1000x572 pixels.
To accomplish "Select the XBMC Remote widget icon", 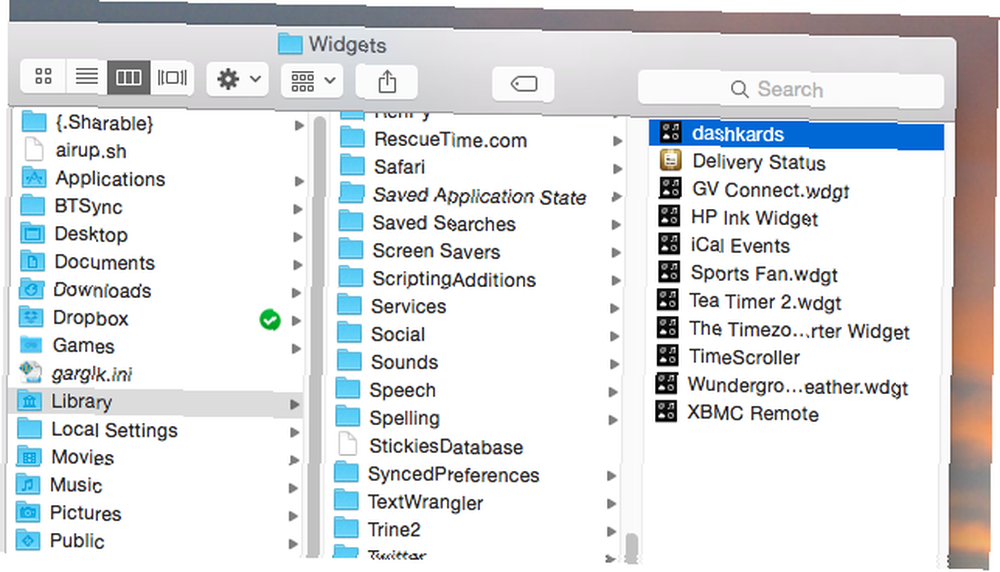I will [x=666, y=411].
